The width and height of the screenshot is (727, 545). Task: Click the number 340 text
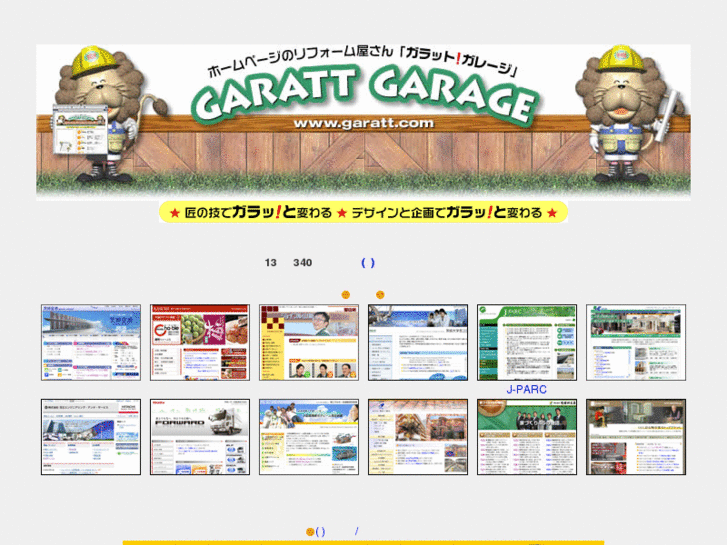coord(303,263)
